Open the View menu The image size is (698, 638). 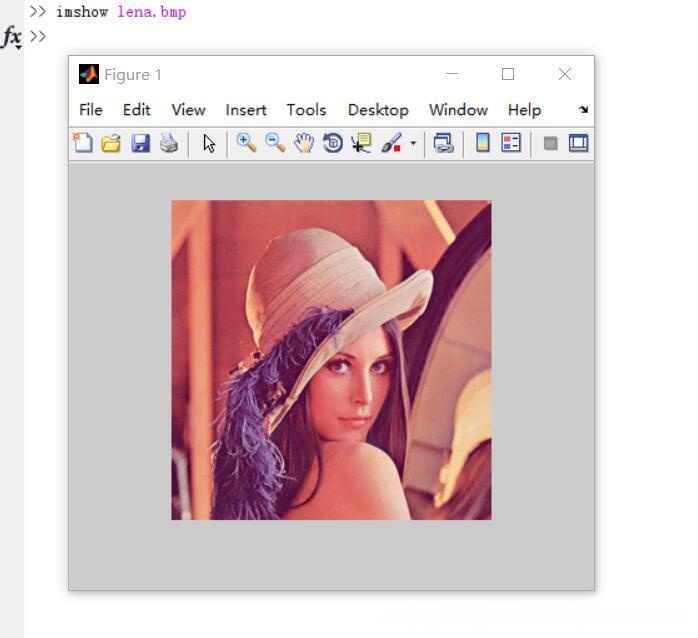coord(188,110)
